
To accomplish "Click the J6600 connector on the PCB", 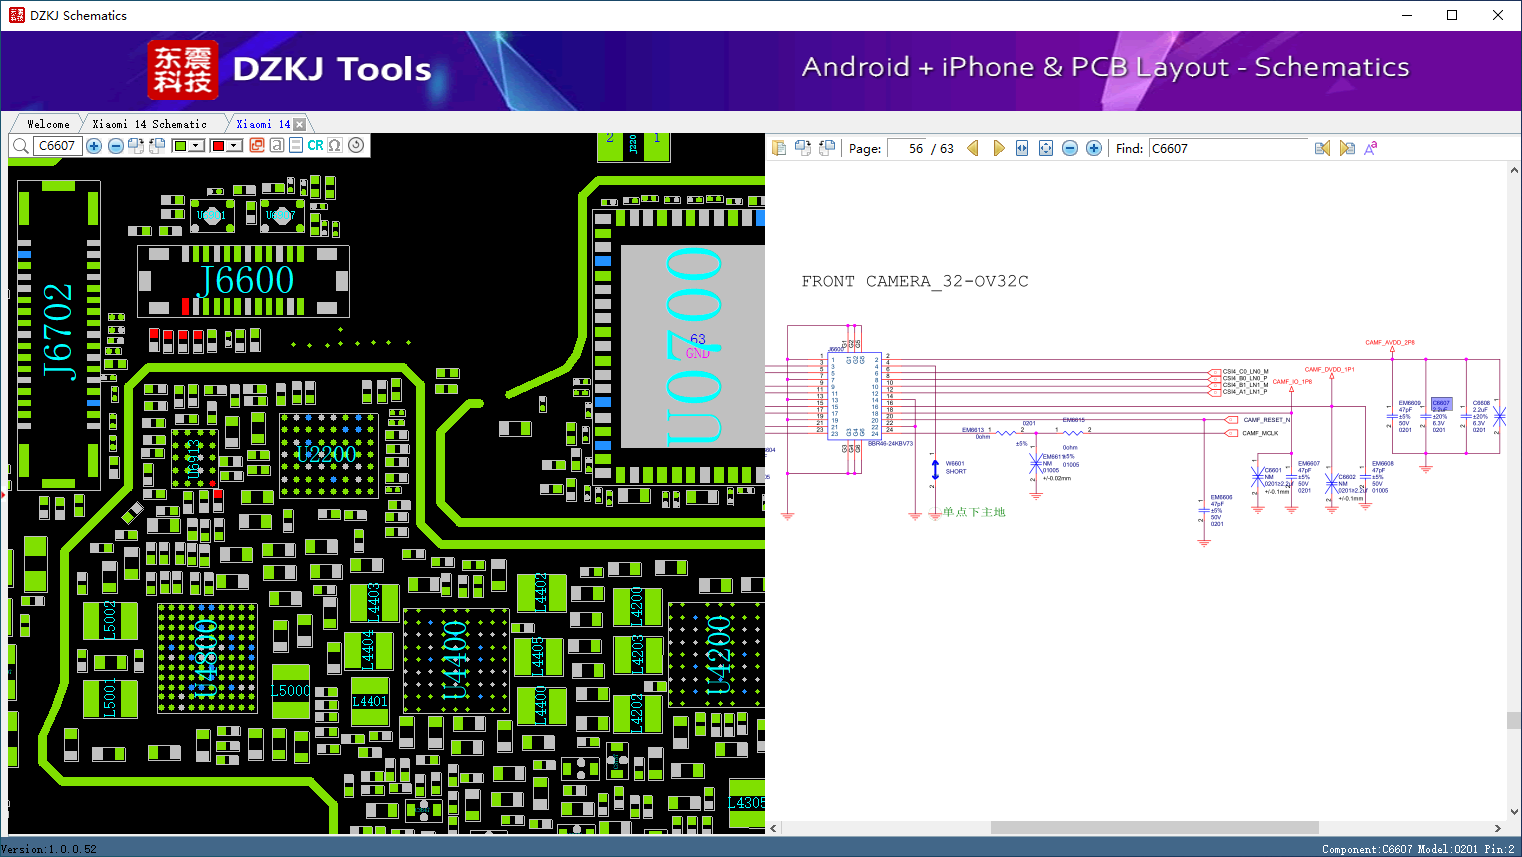I will (x=243, y=281).
